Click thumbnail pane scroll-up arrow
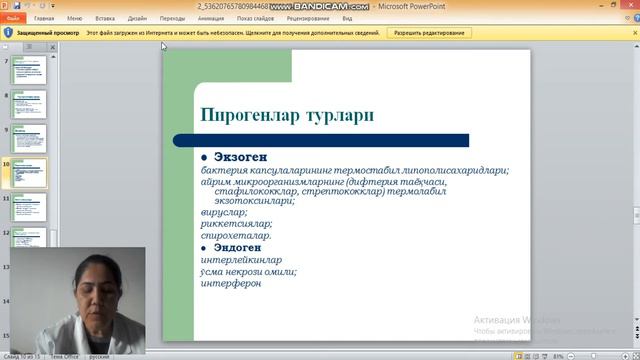Screen dimensions: 640x360 53,57
